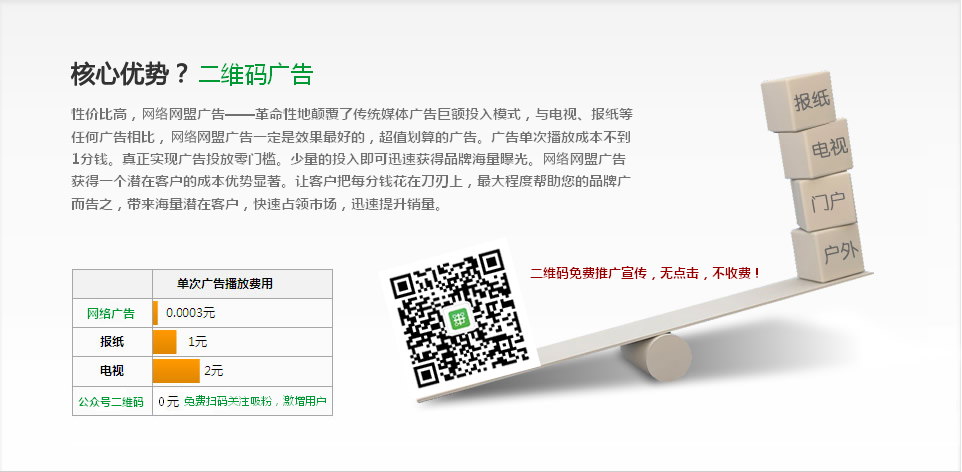The height and width of the screenshot is (472, 962).
Task: Click the 电视 cube block
Action: point(816,148)
